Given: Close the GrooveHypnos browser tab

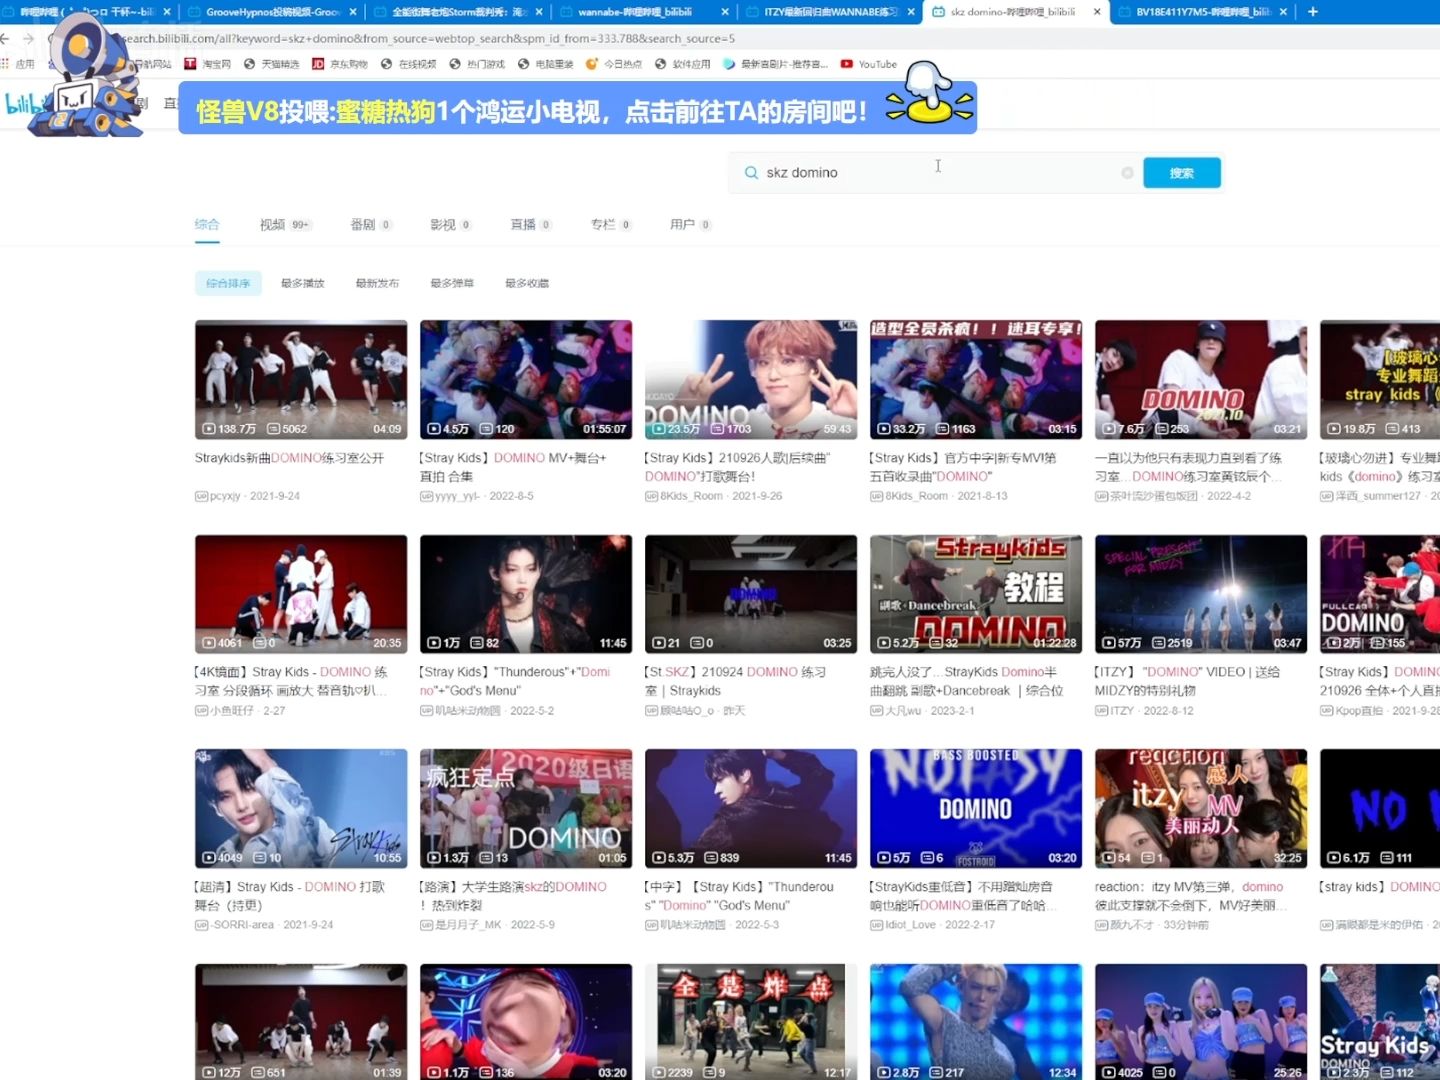Looking at the screenshot, I should pos(353,12).
